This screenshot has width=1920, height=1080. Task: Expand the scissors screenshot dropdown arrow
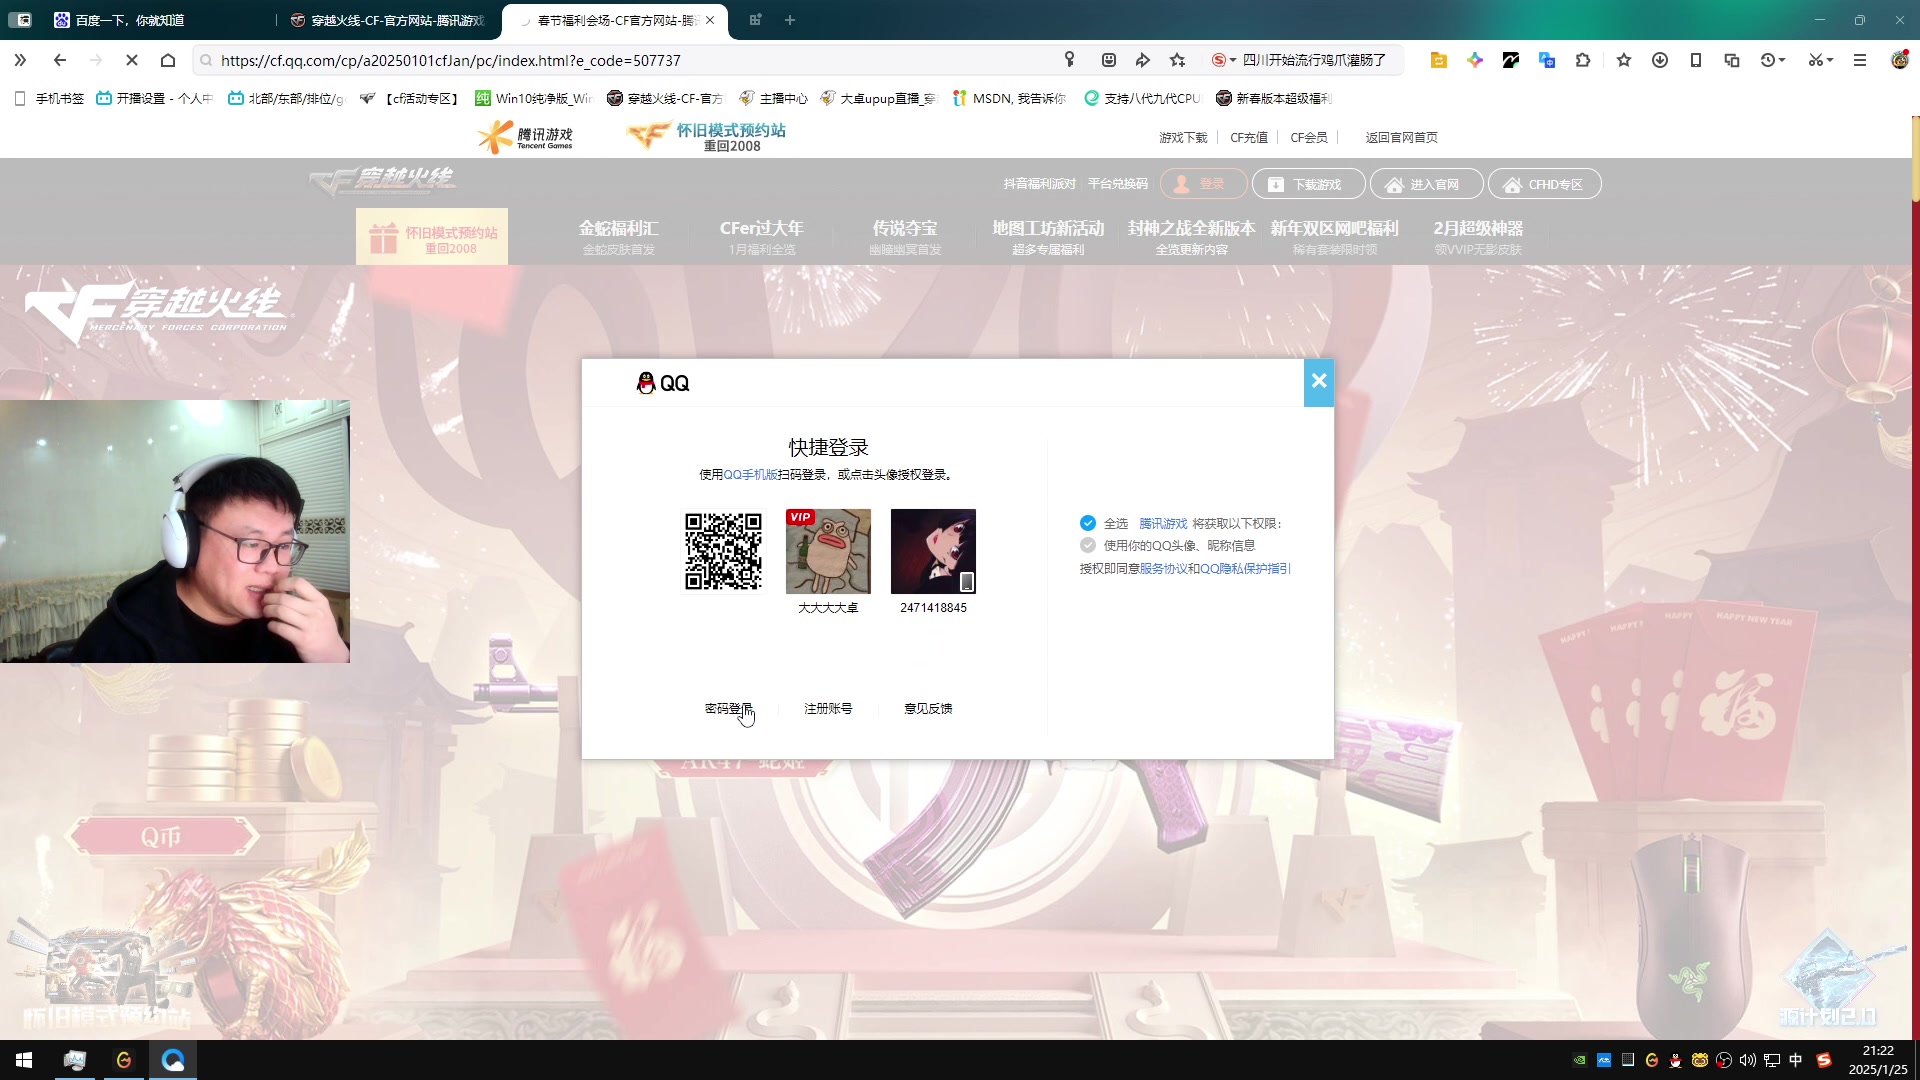(1830, 60)
